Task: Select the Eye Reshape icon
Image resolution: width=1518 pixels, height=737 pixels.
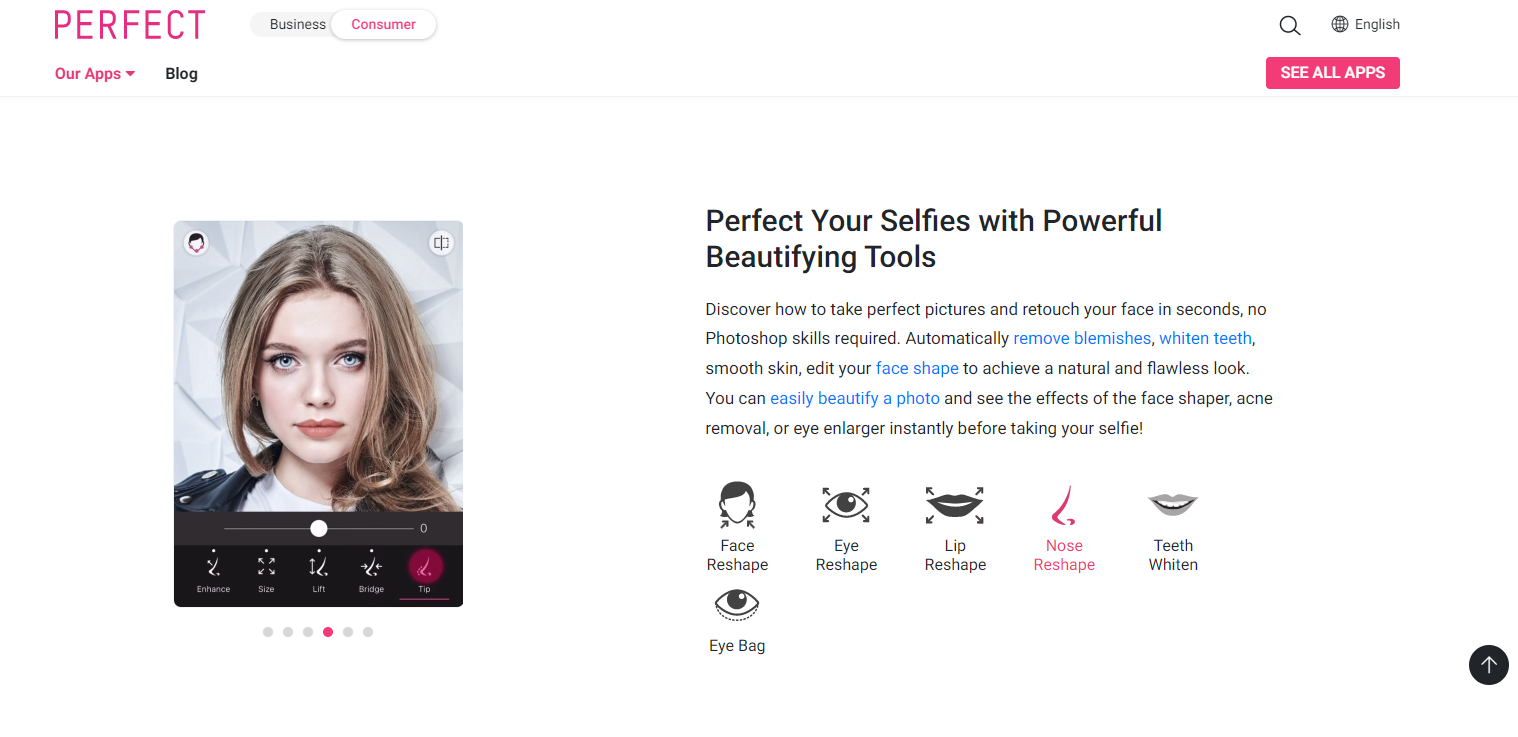Action: pyautogui.click(x=846, y=505)
